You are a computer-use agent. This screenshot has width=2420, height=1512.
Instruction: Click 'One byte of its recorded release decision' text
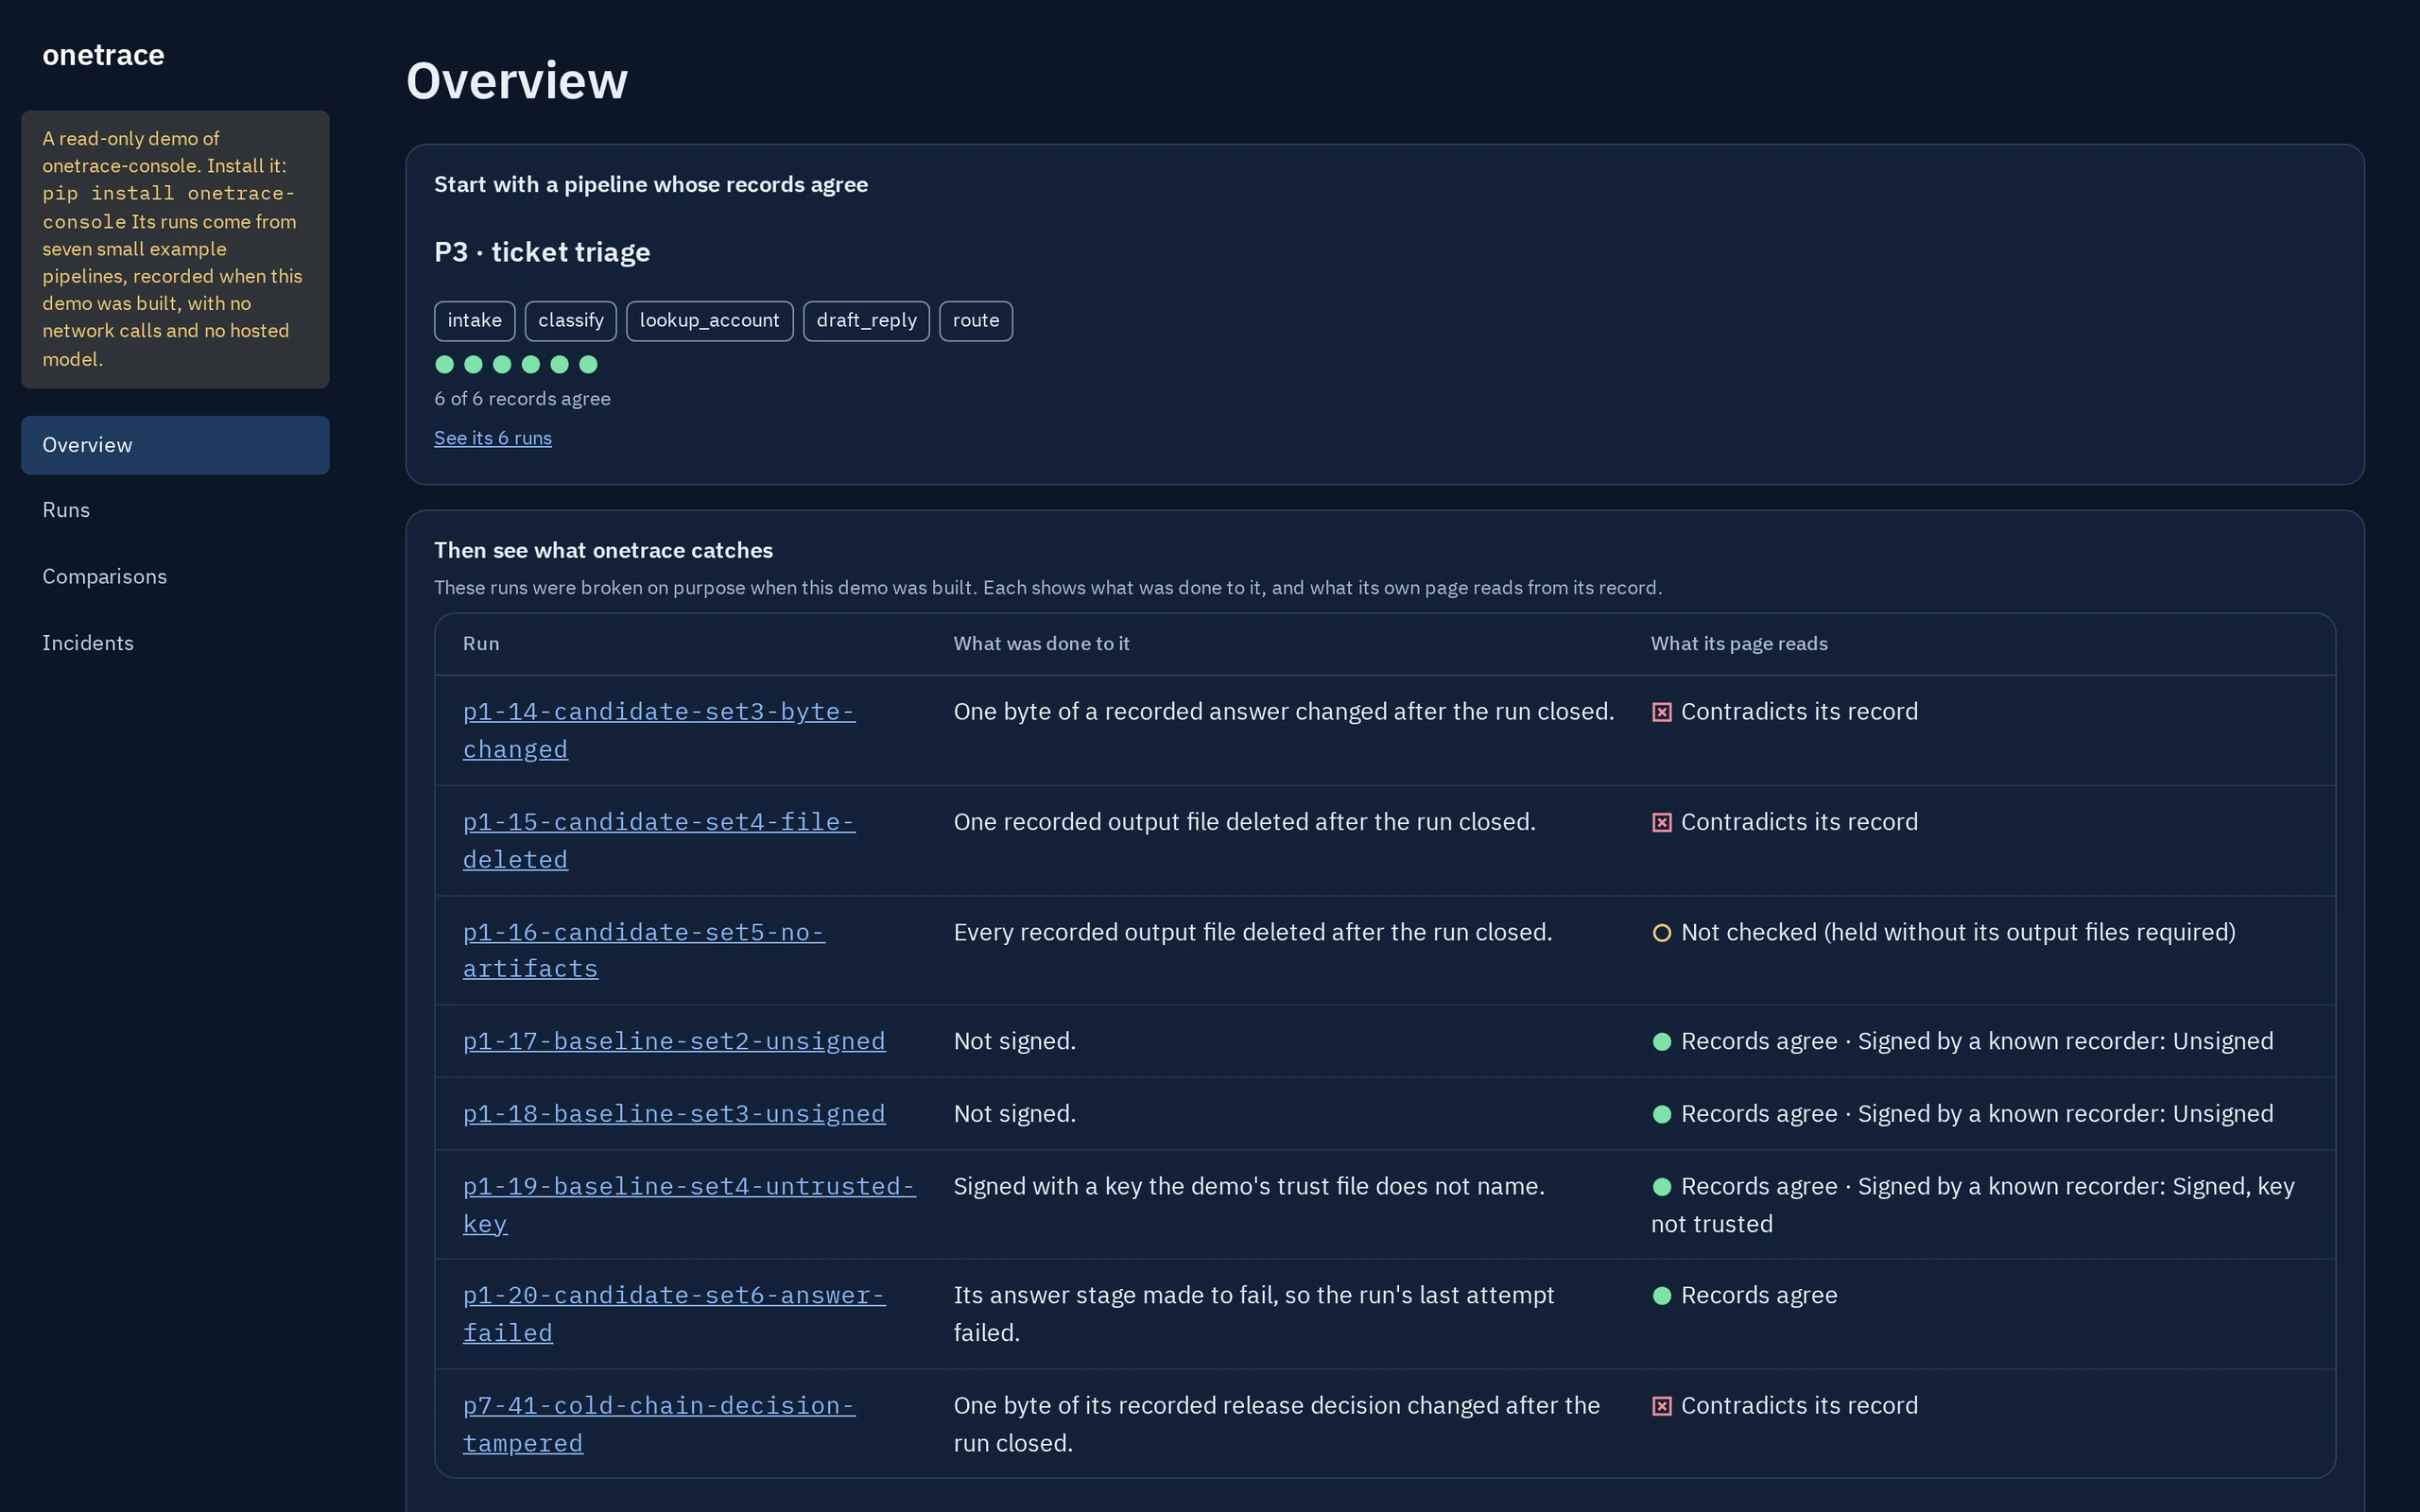[x=1277, y=1424]
